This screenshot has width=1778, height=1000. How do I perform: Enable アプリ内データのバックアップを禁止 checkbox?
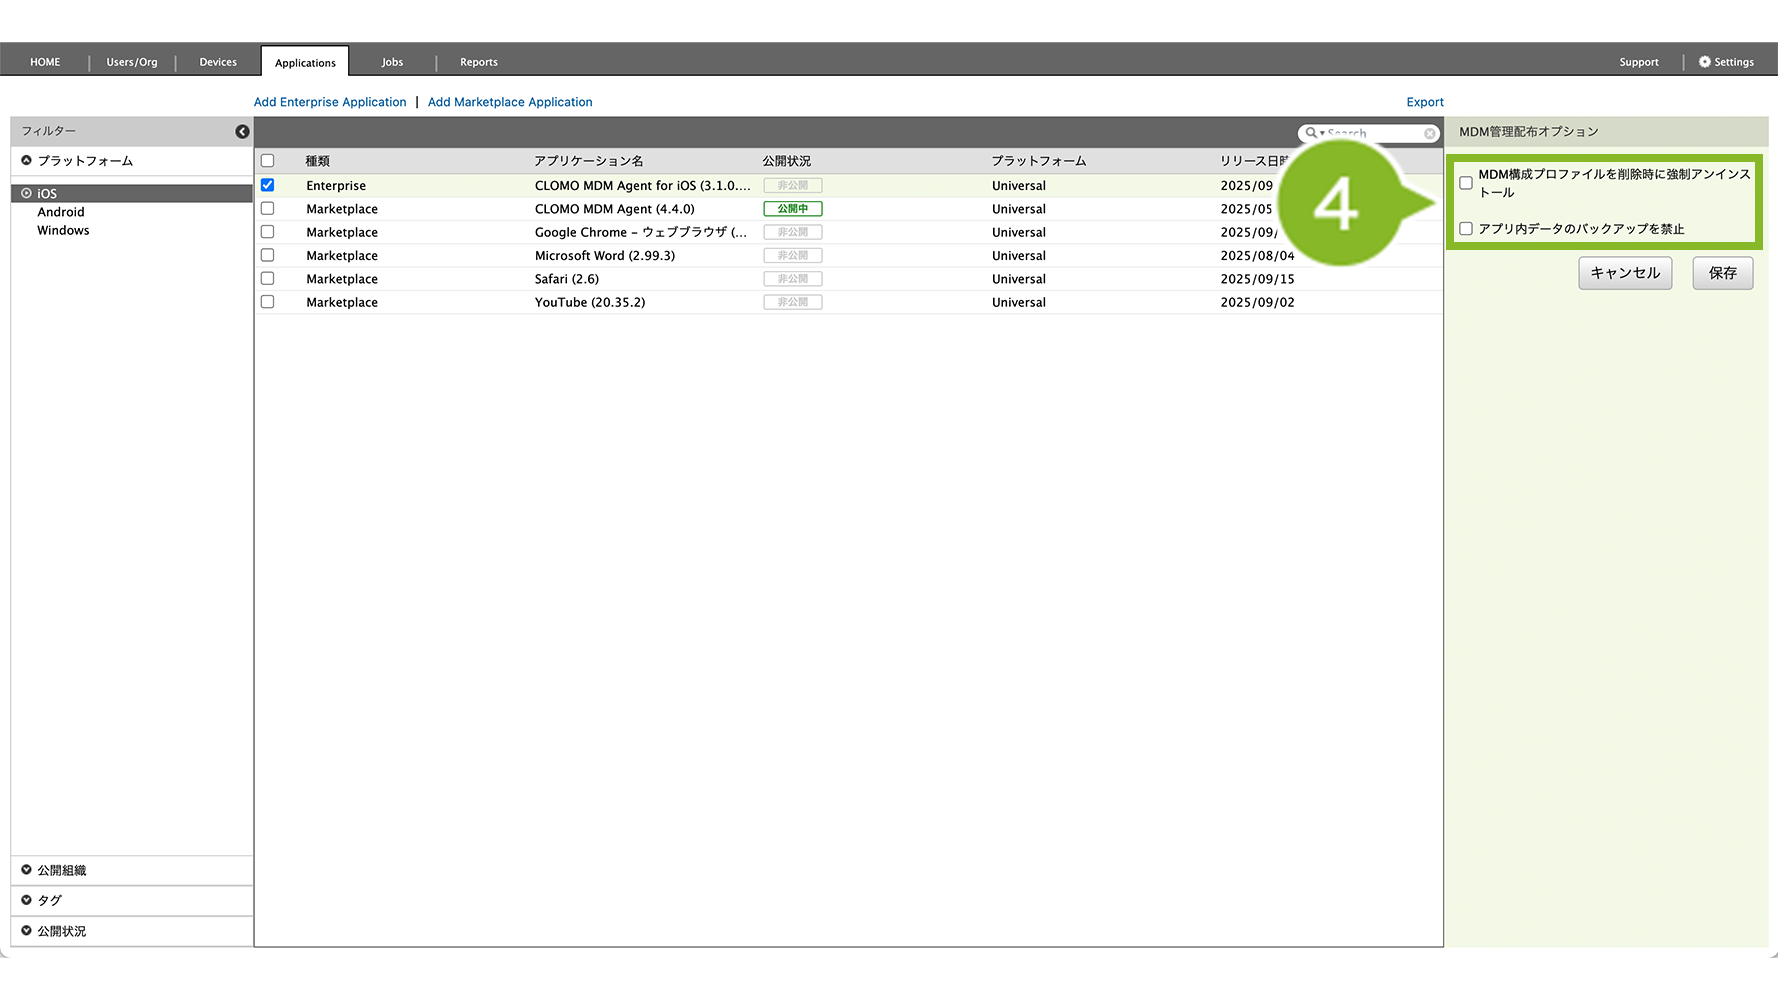(1466, 229)
